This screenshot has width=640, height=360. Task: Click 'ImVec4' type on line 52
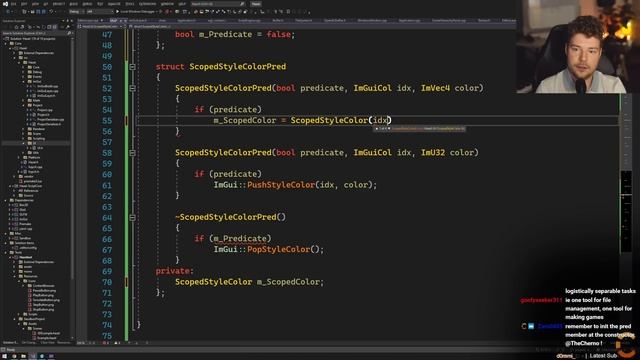[x=435, y=88]
